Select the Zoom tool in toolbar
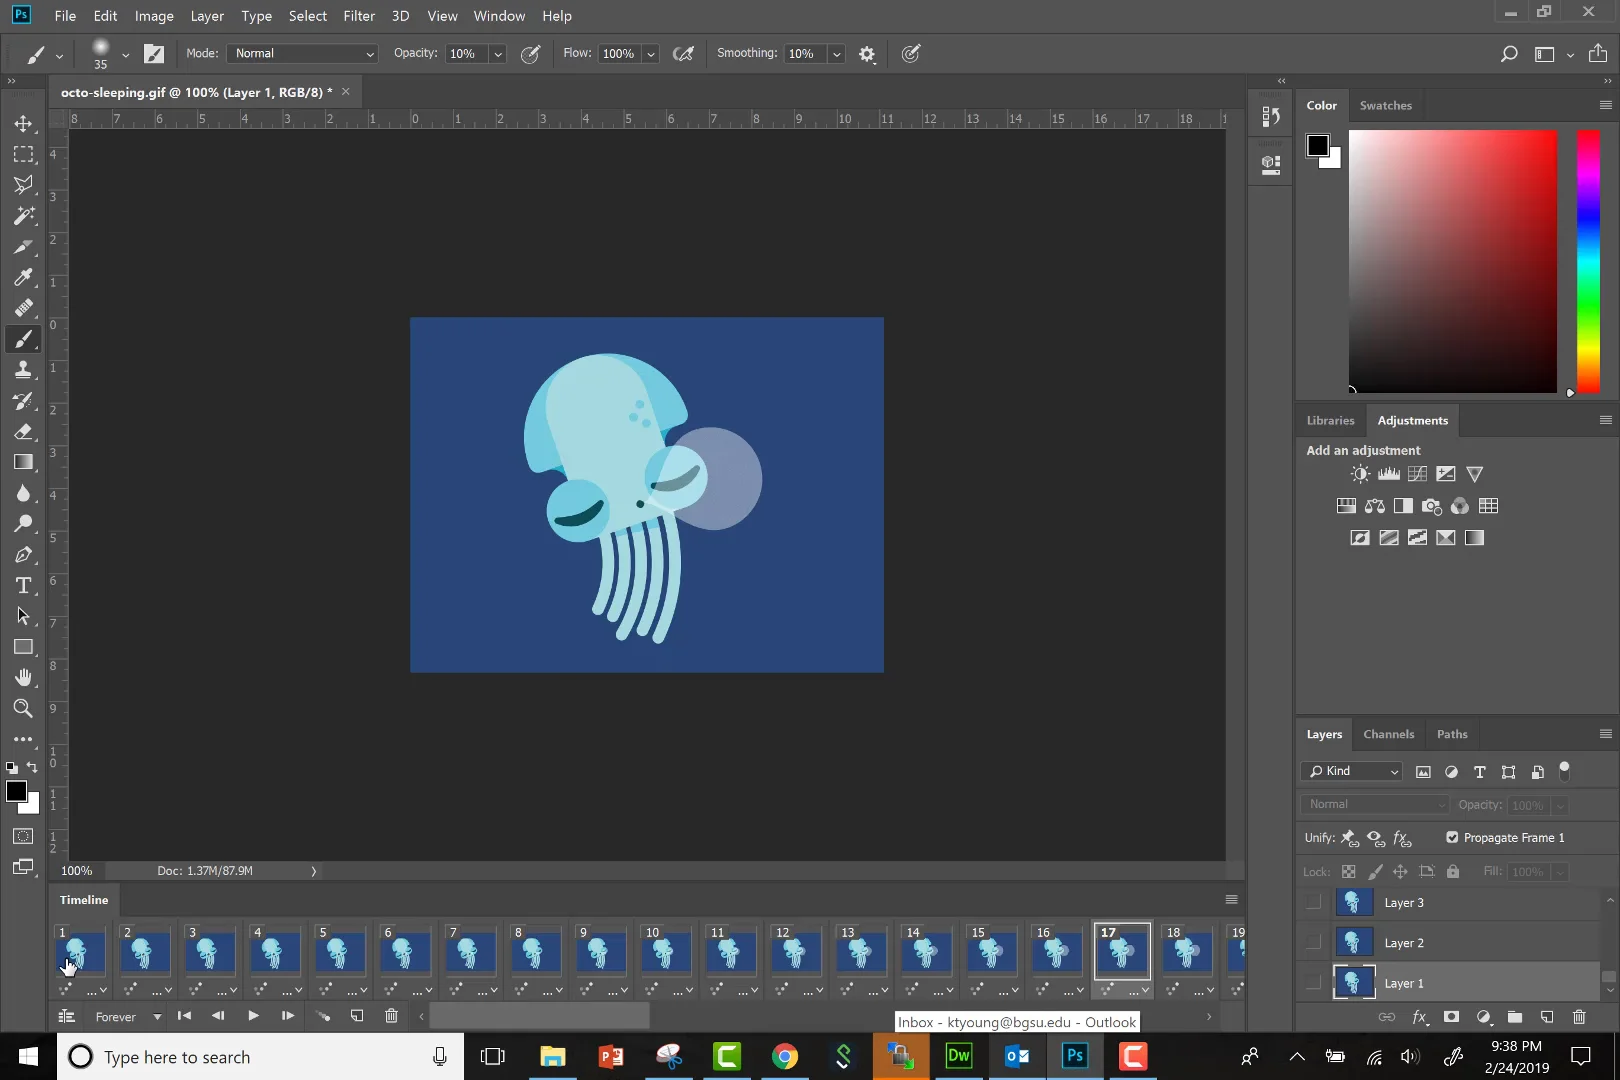 coord(23,709)
